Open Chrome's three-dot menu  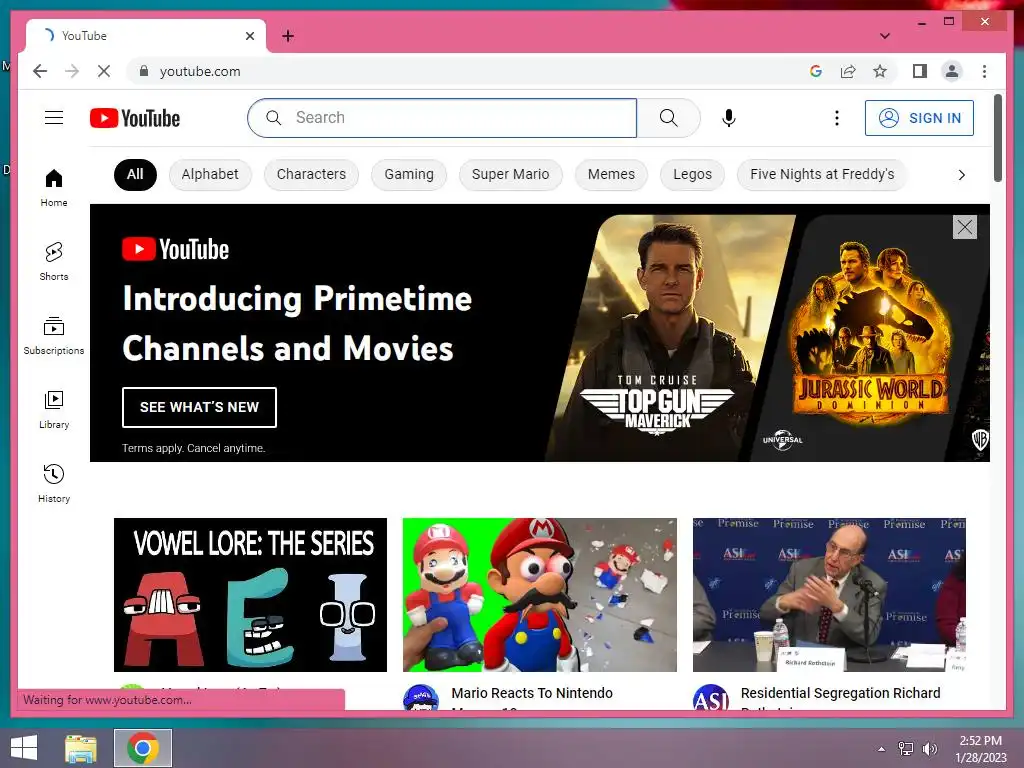tap(984, 71)
